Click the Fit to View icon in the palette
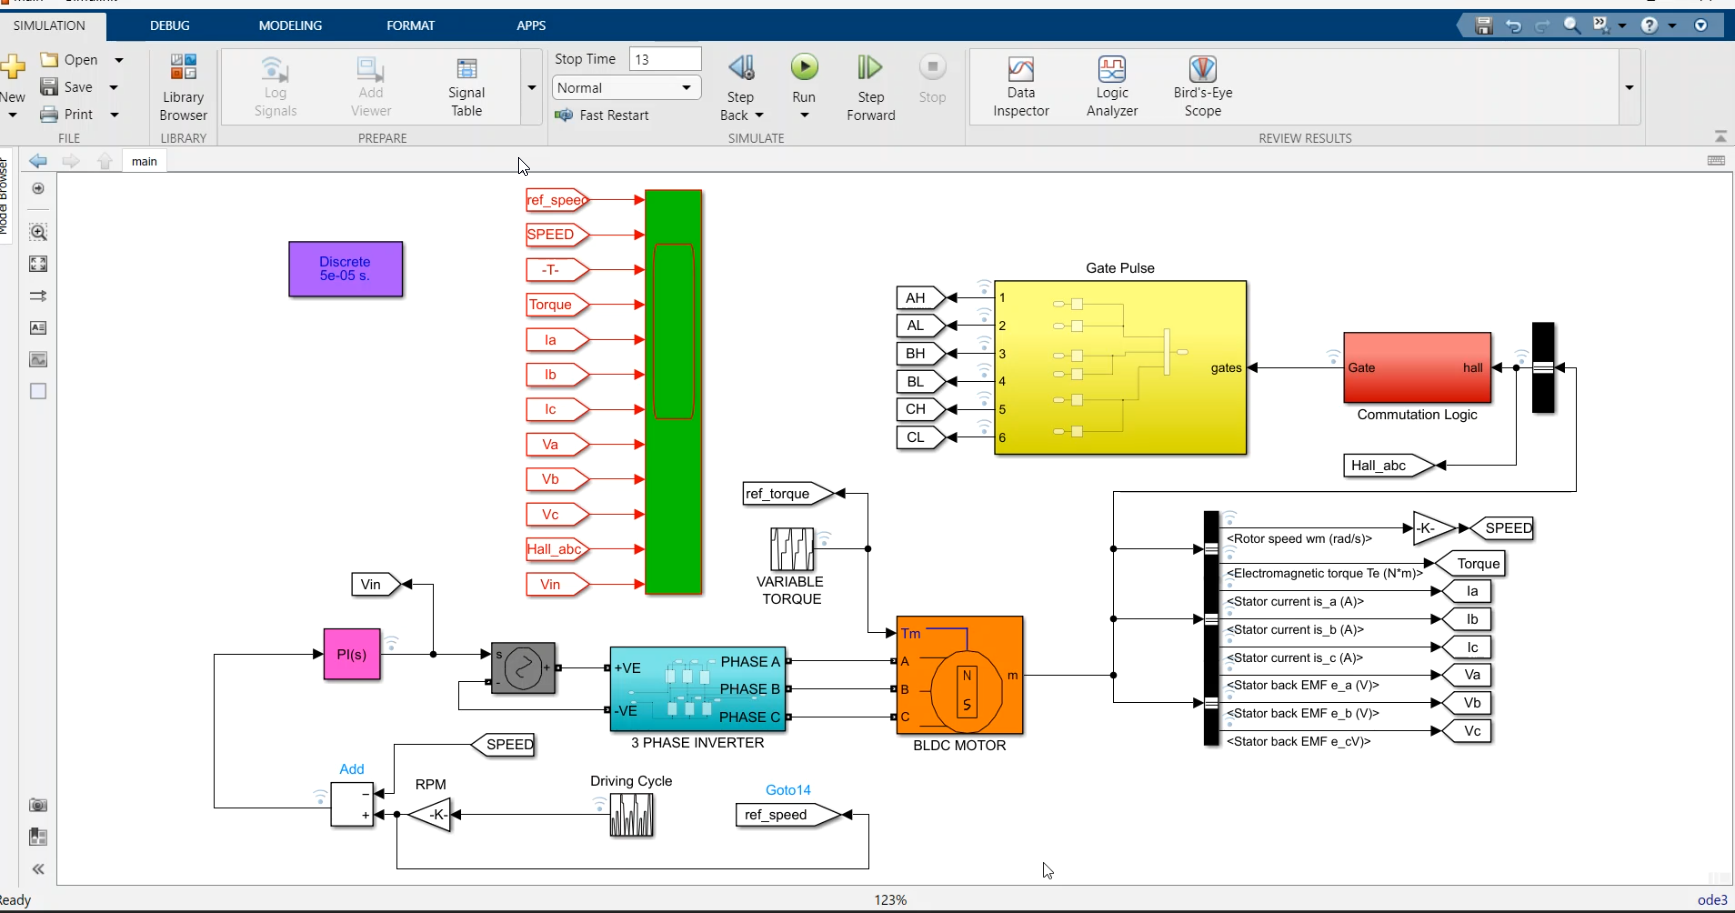The image size is (1735, 913). [38, 264]
